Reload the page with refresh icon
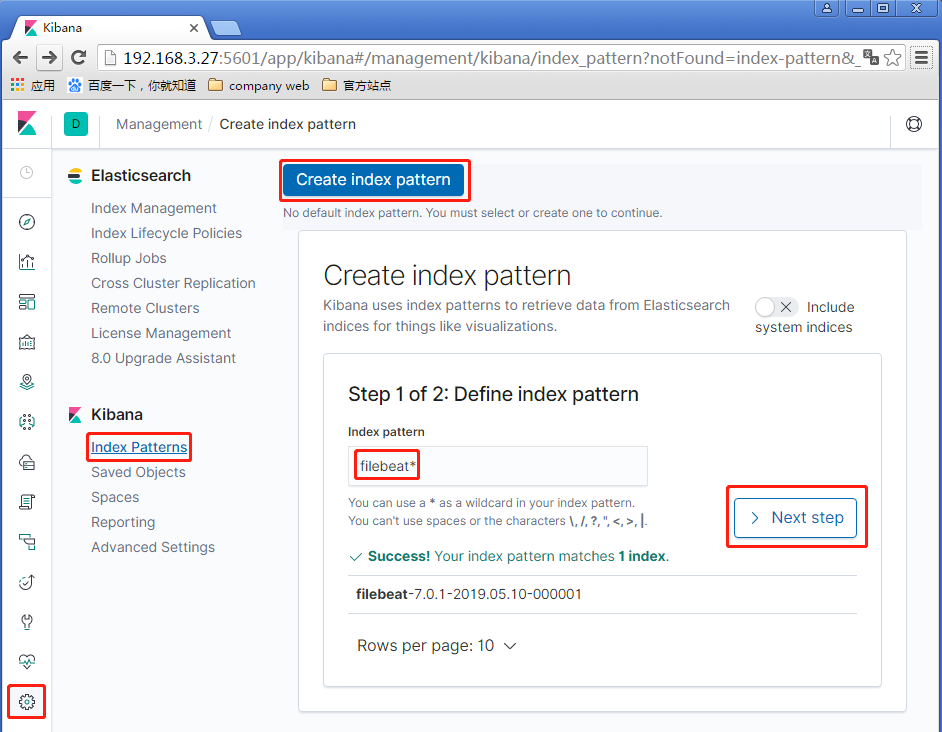The width and height of the screenshot is (942, 732). tap(78, 58)
